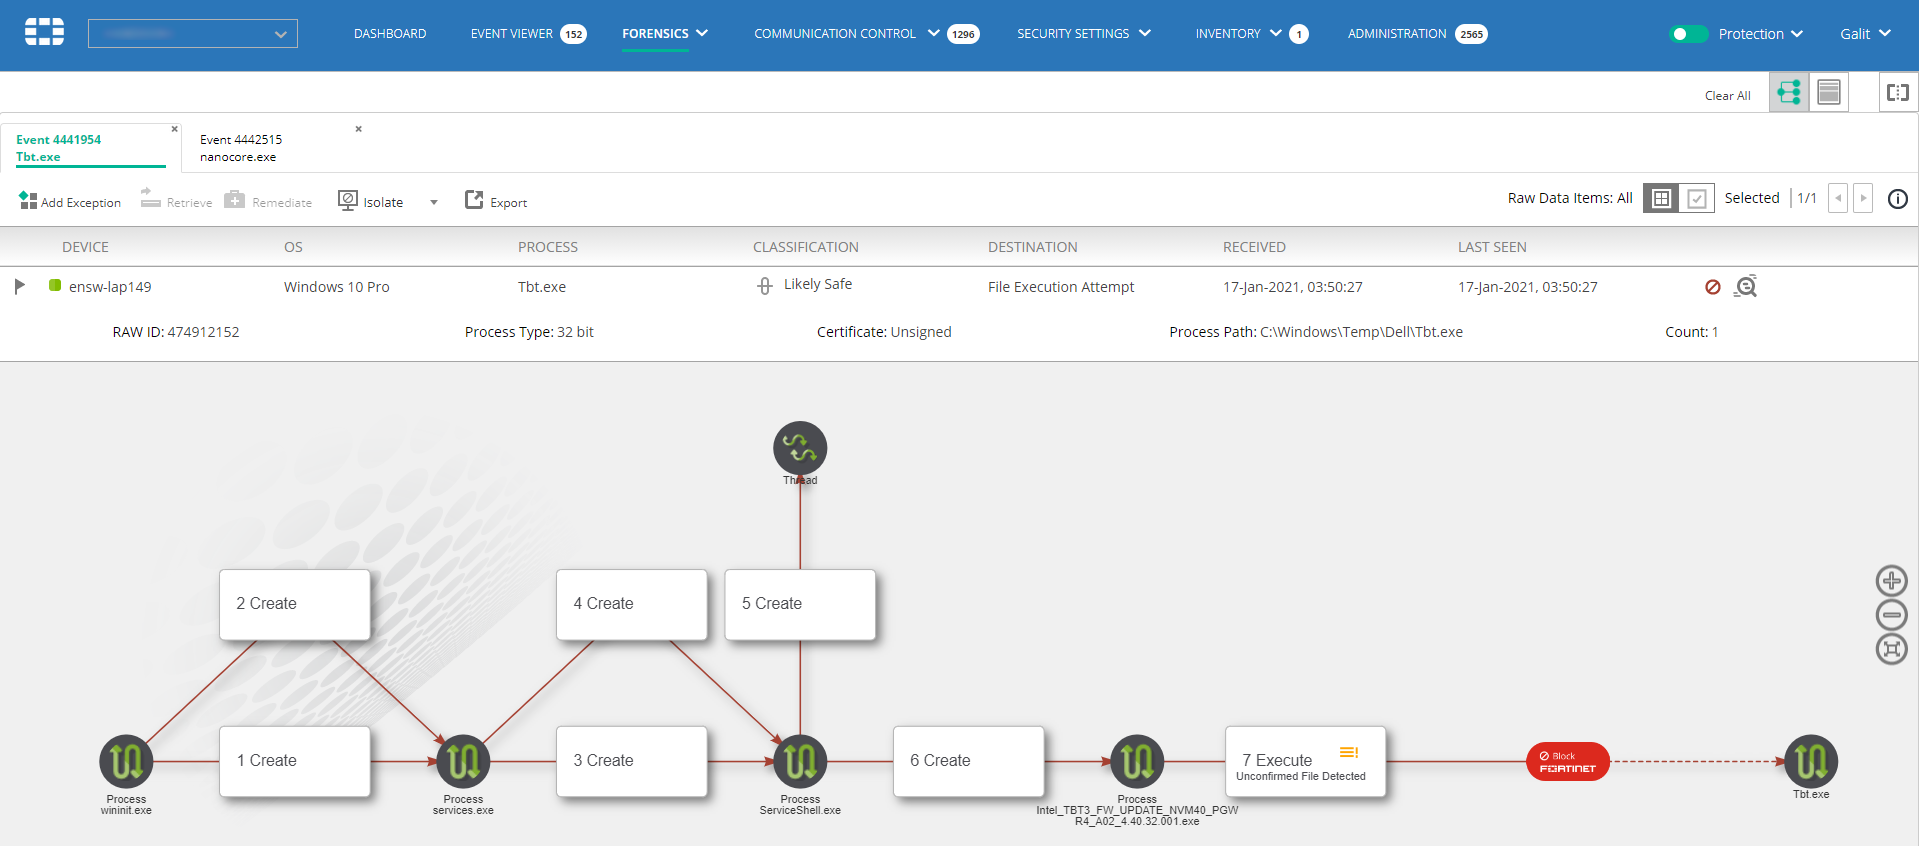Open threat hunting magnifier for ensw-lap149

point(1746,287)
